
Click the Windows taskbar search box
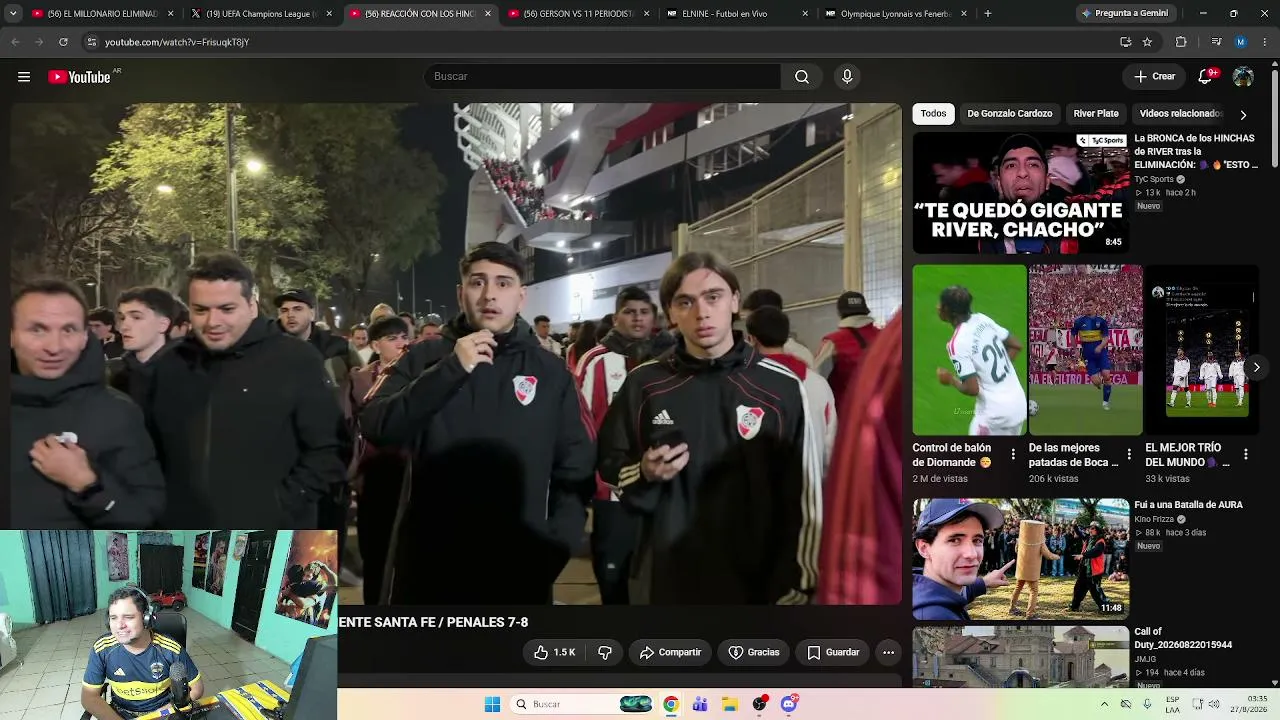583,704
